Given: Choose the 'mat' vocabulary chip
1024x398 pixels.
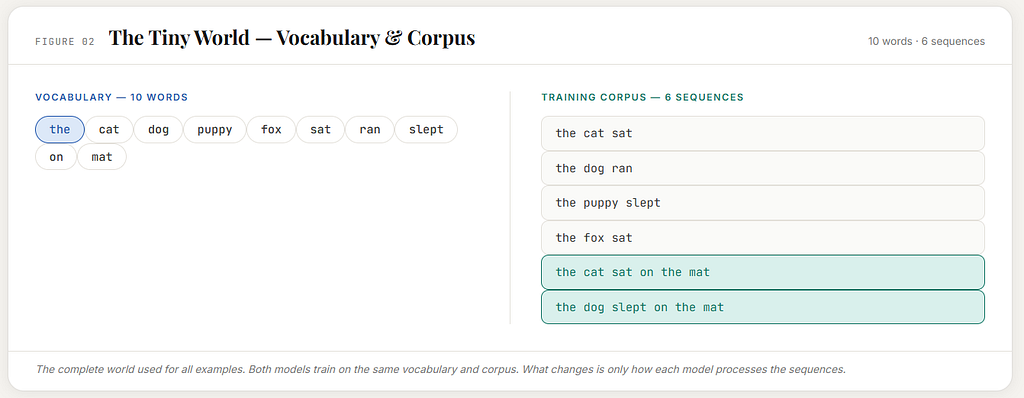Looking at the screenshot, I should [102, 157].
